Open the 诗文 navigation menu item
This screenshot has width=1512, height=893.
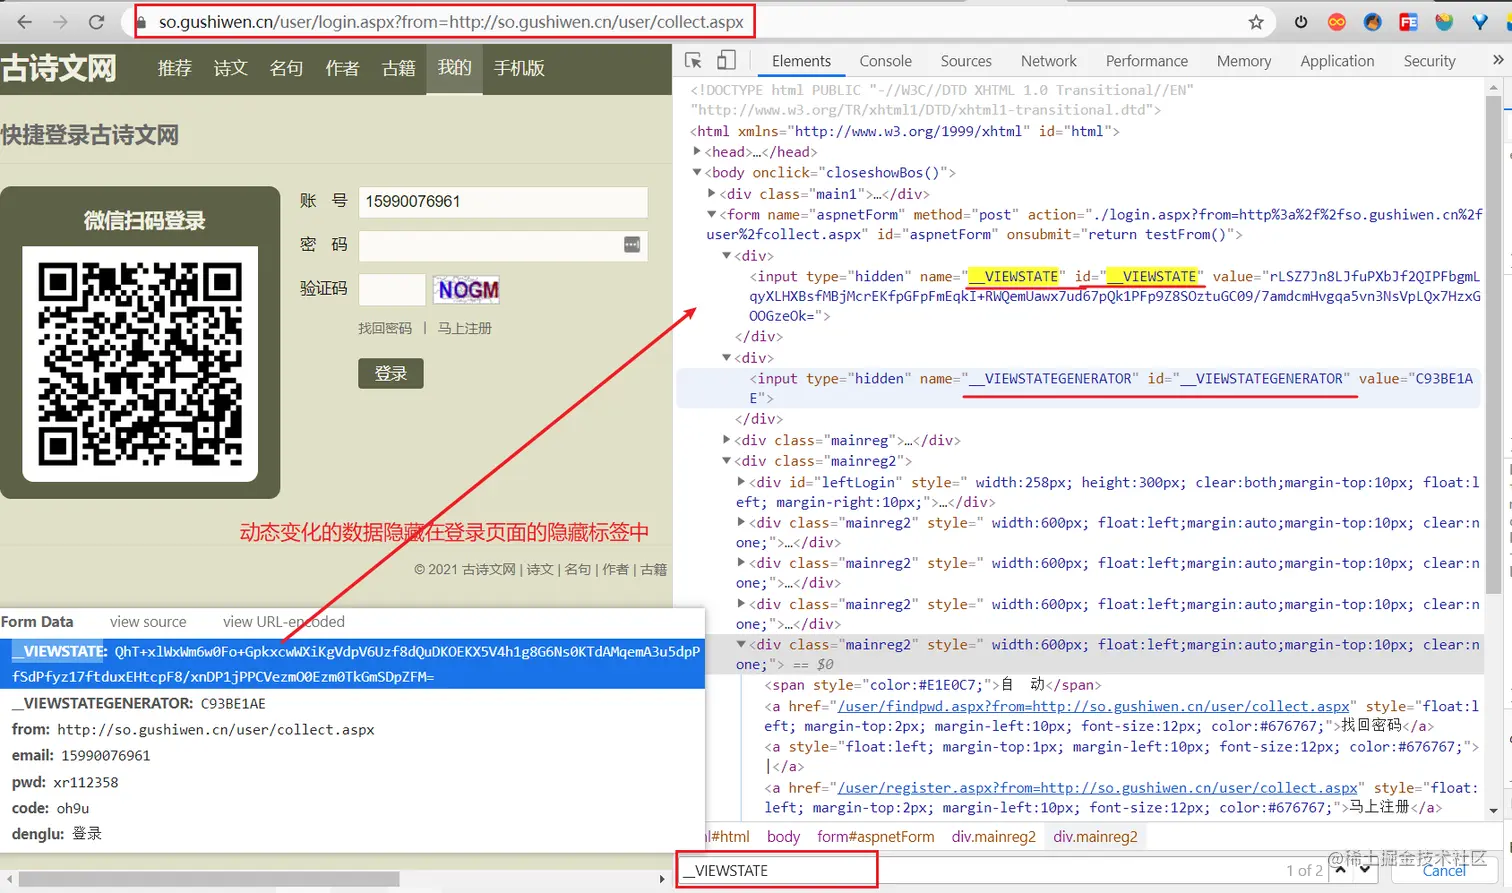click(230, 68)
